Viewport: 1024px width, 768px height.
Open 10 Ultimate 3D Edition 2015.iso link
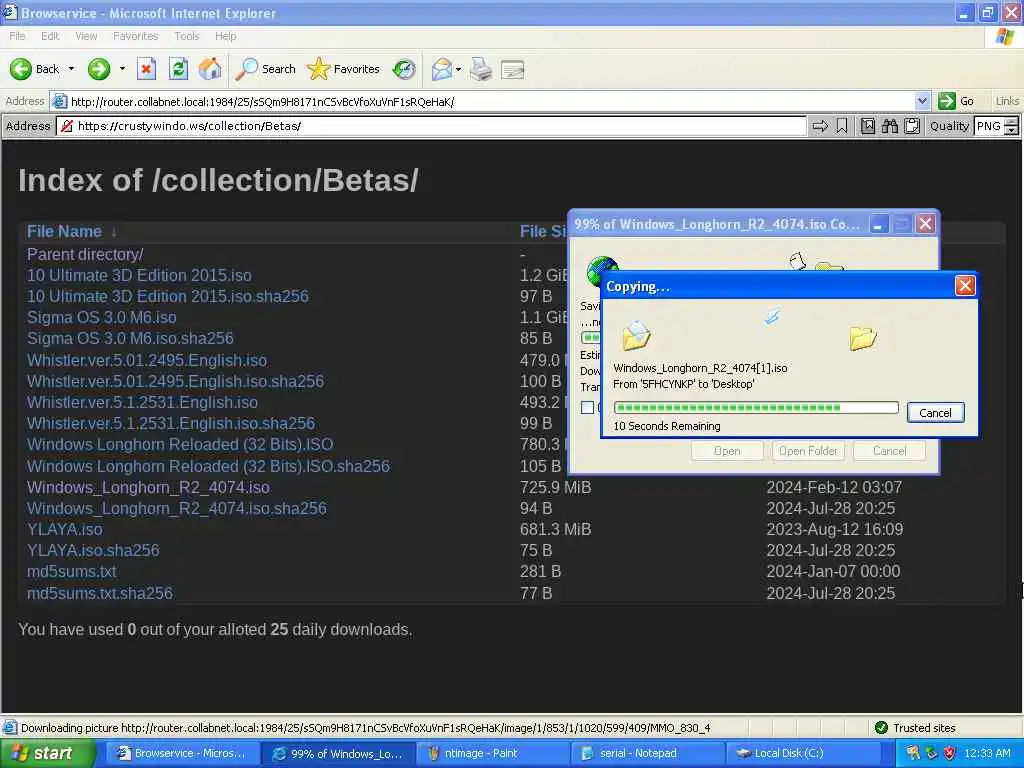139,276
